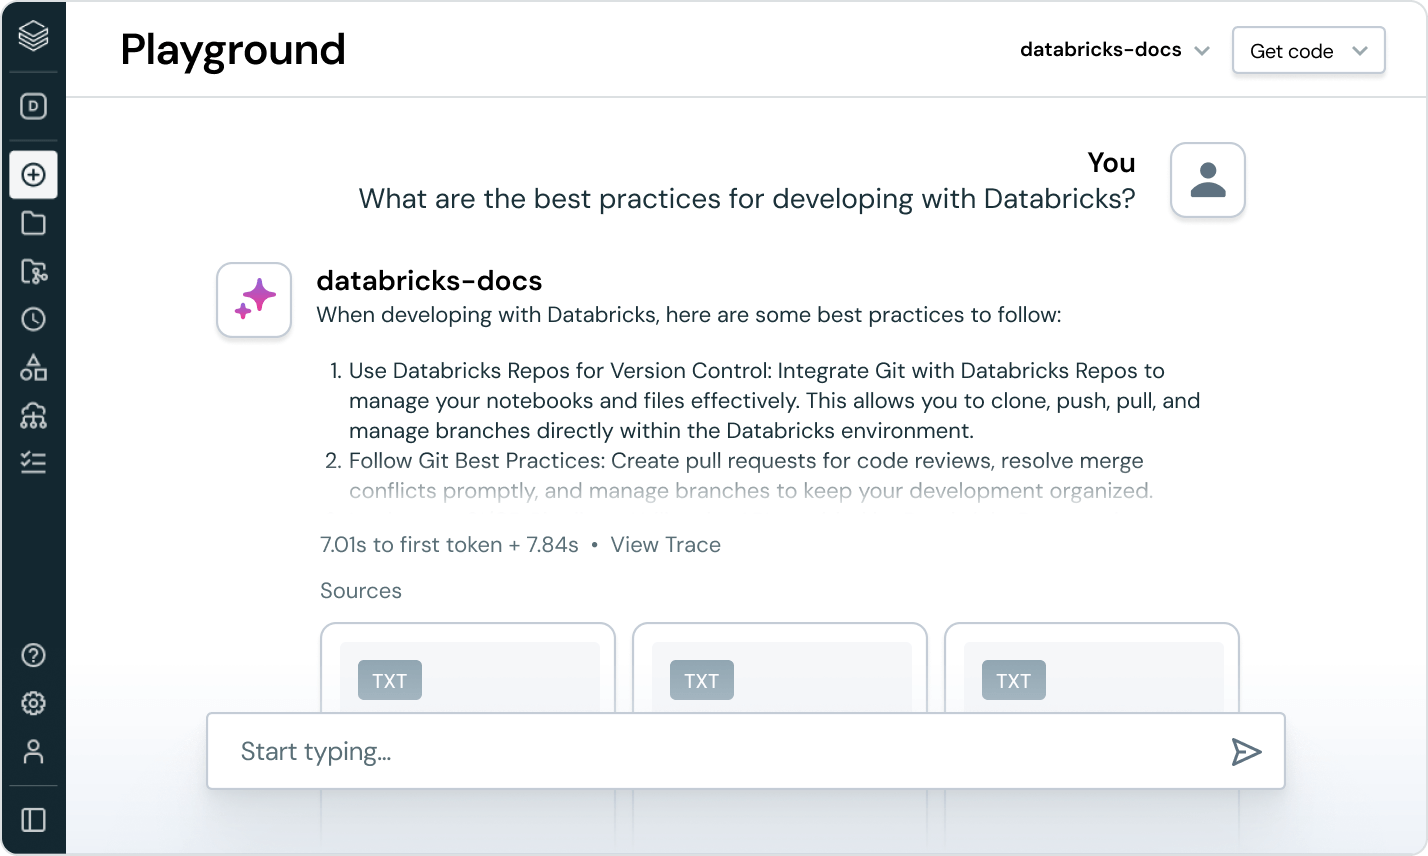Open the Catalog shapes icon
1428x856 pixels.
pos(34,367)
